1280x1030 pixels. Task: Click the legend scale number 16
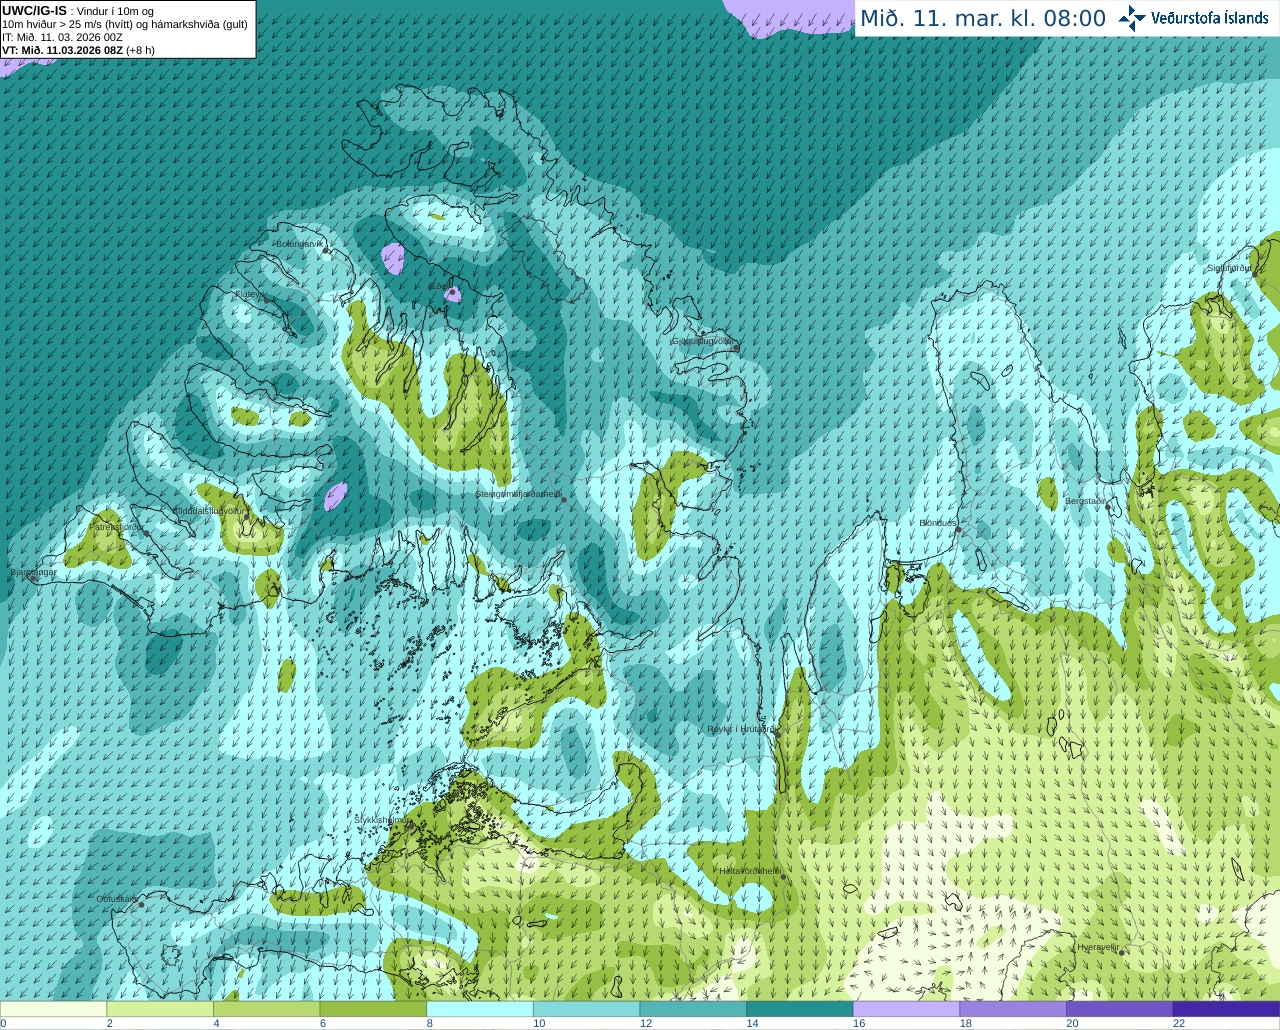click(859, 1023)
